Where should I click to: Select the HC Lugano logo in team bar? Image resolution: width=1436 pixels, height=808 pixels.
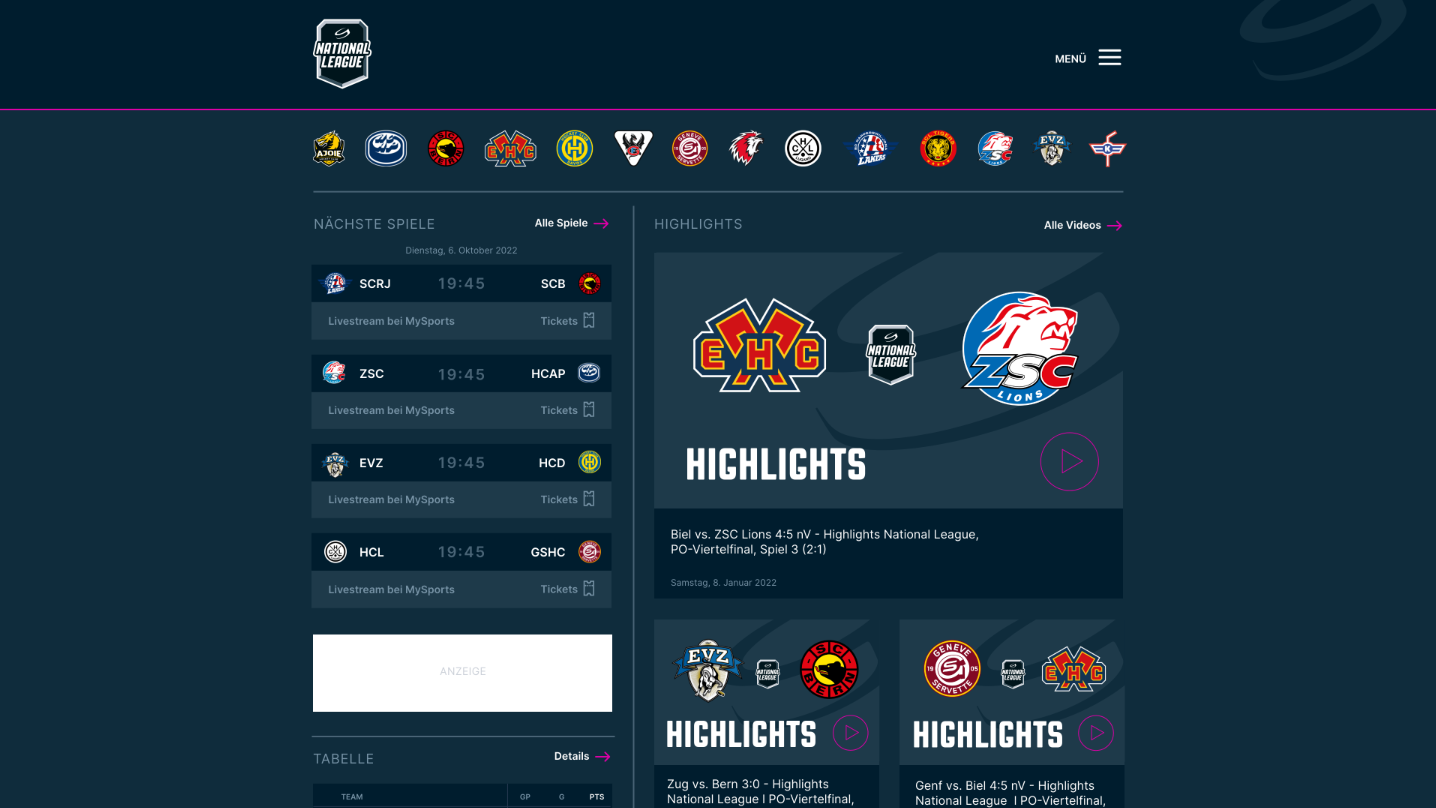point(803,149)
